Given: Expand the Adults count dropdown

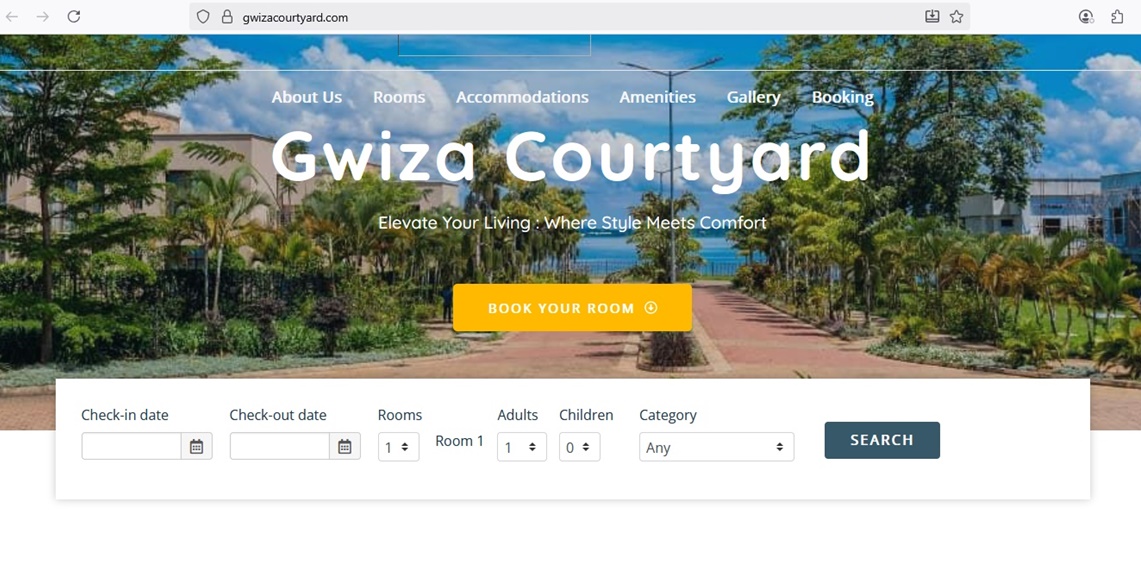Looking at the screenshot, I should click(x=522, y=447).
